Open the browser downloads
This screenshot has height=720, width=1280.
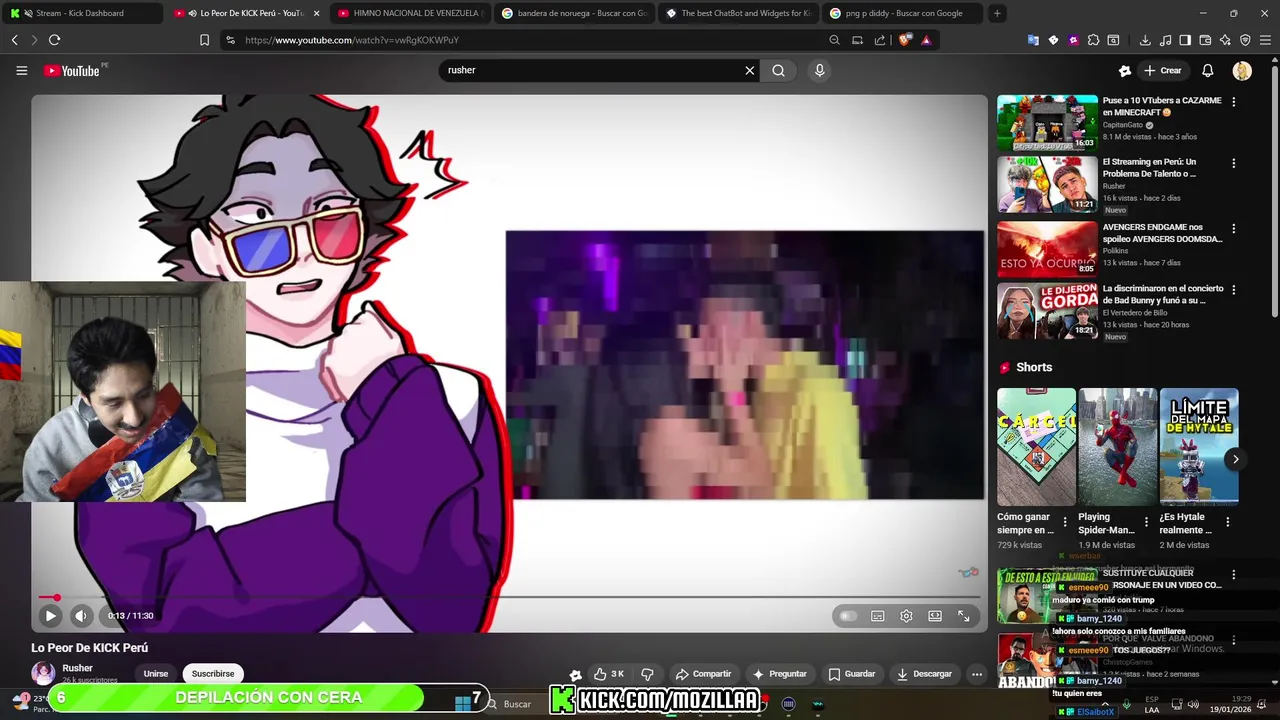[1145, 40]
